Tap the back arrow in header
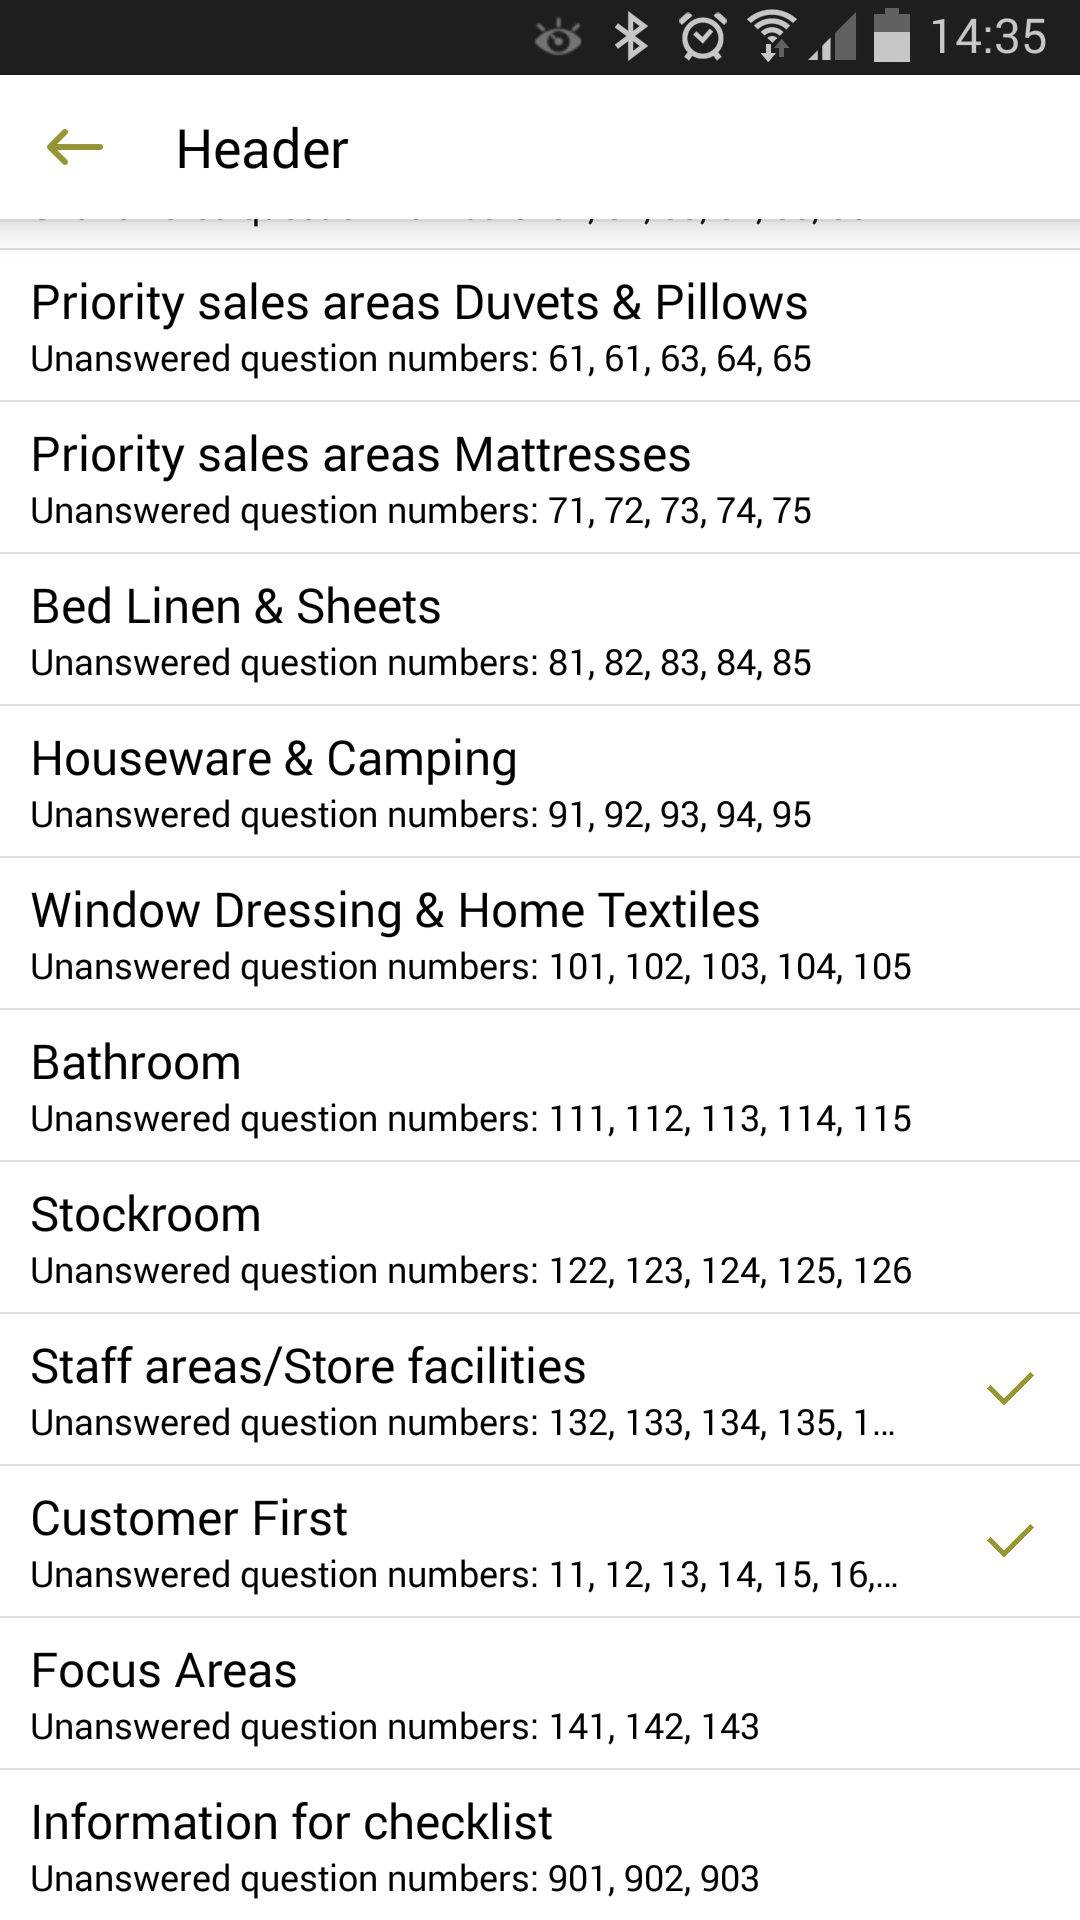Screen dimensions: 1080x1920 click(75, 148)
